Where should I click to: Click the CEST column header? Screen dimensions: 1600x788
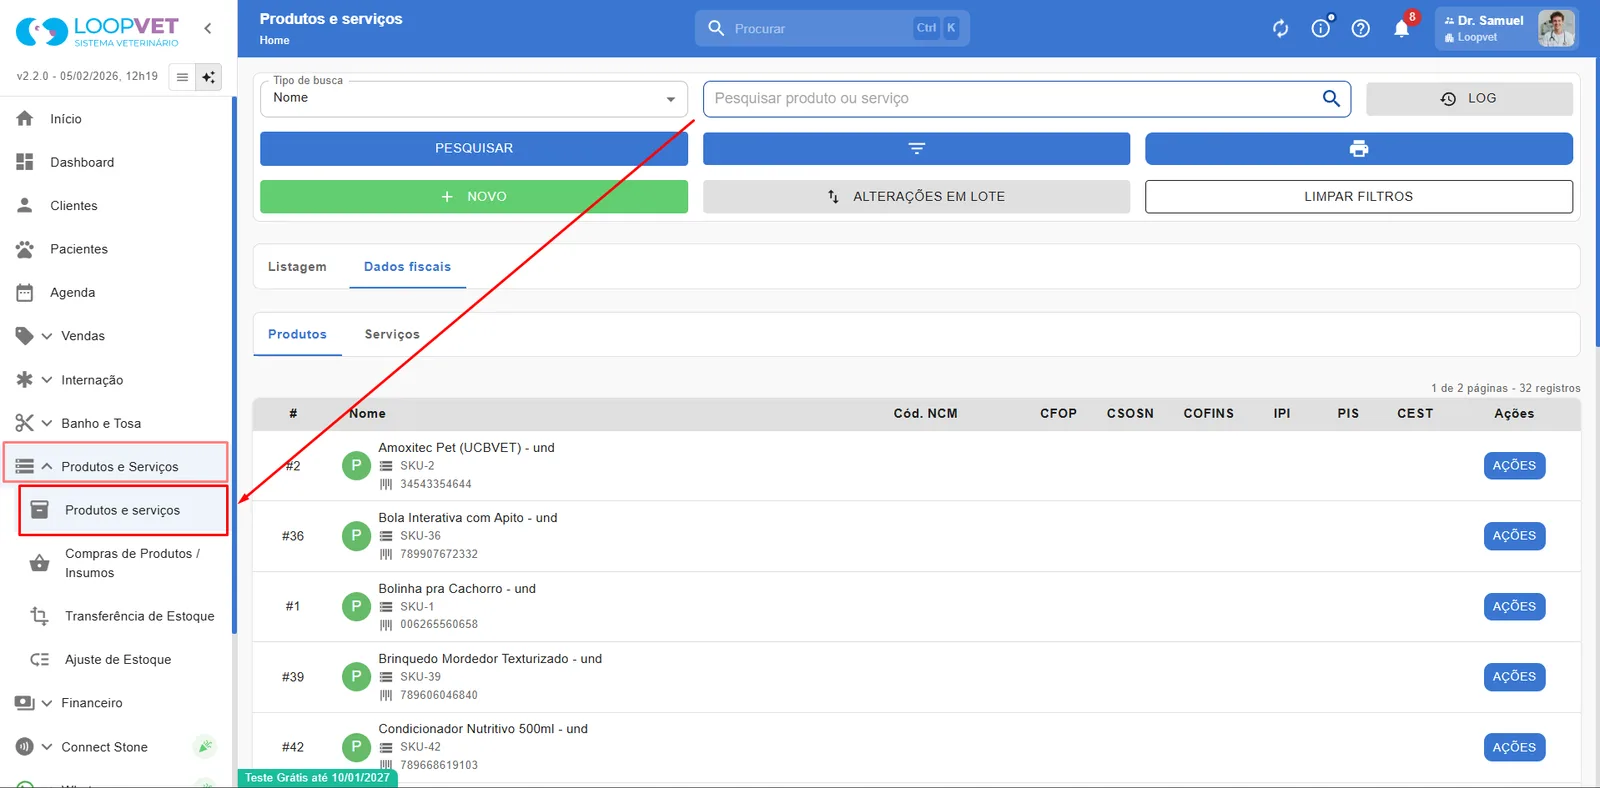click(x=1415, y=413)
